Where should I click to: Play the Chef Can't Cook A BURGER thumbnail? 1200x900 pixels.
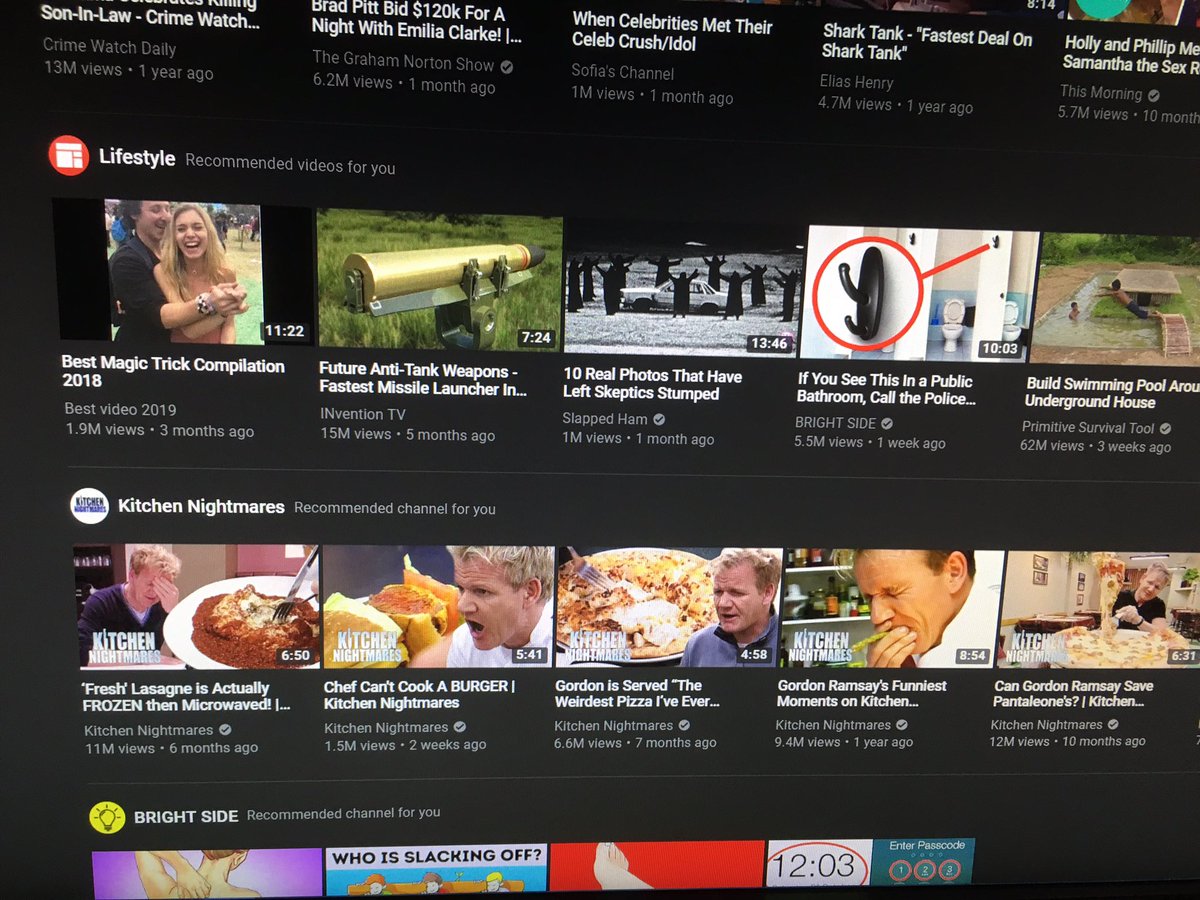pyautogui.click(x=438, y=606)
